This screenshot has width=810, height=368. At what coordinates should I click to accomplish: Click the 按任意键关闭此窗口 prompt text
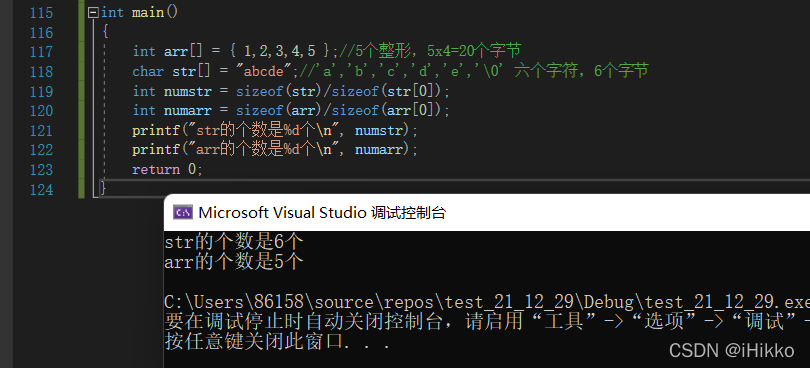277,341
